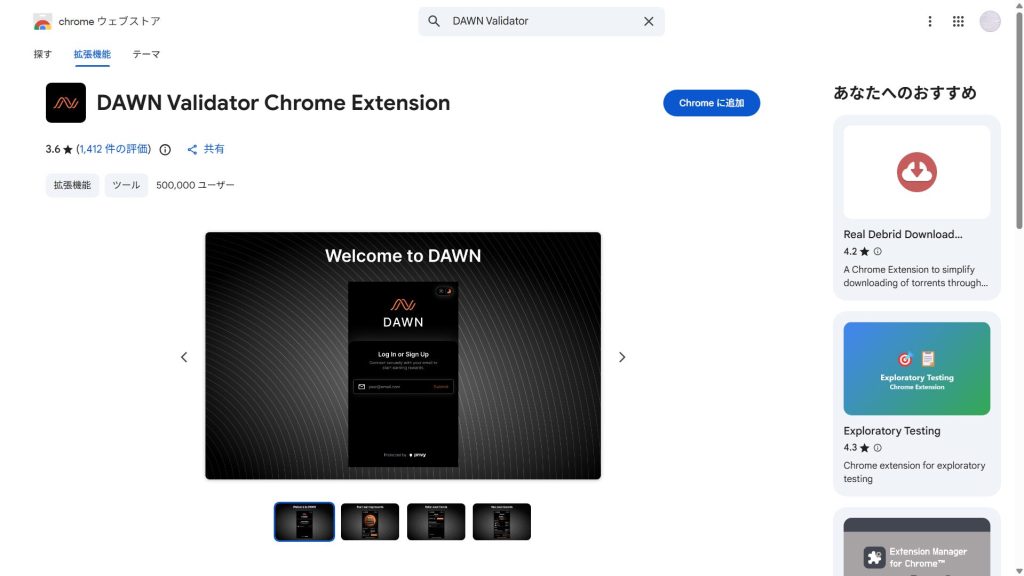This screenshot has width=1024, height=576.
Task: Click the 500,000 ユーザー text
Action: pyautogui.click(x=195, y=185)
